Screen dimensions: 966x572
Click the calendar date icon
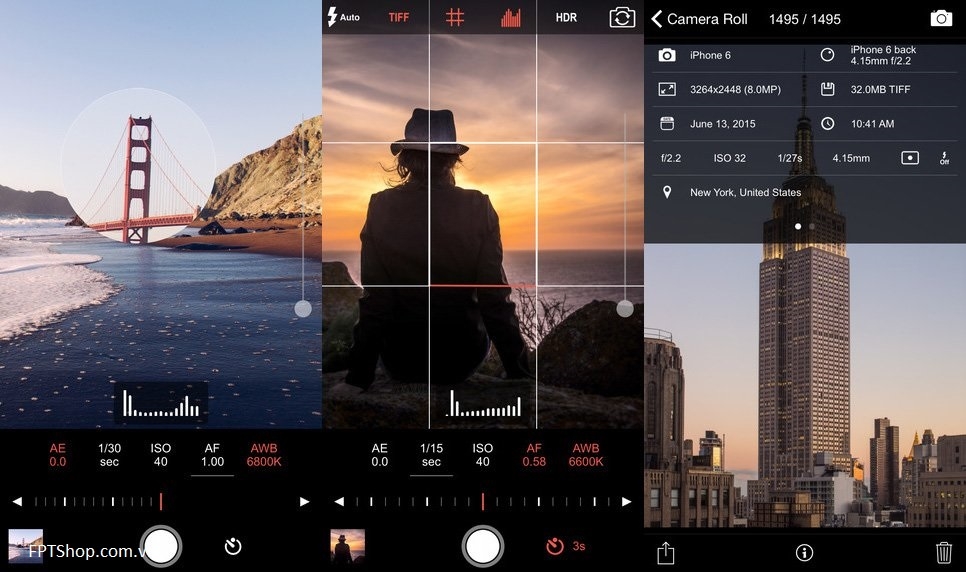click(667, 123)
